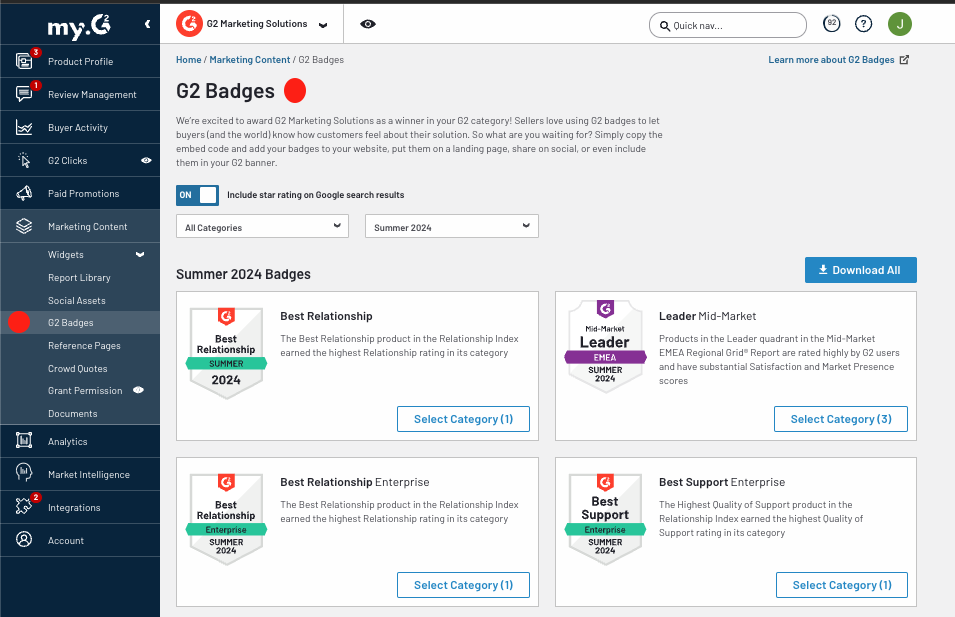This screenshot has width=955, height=617.
Task: Click the Market Intelligence head icon
Action: pyautogui.click(x=24, y=473)
